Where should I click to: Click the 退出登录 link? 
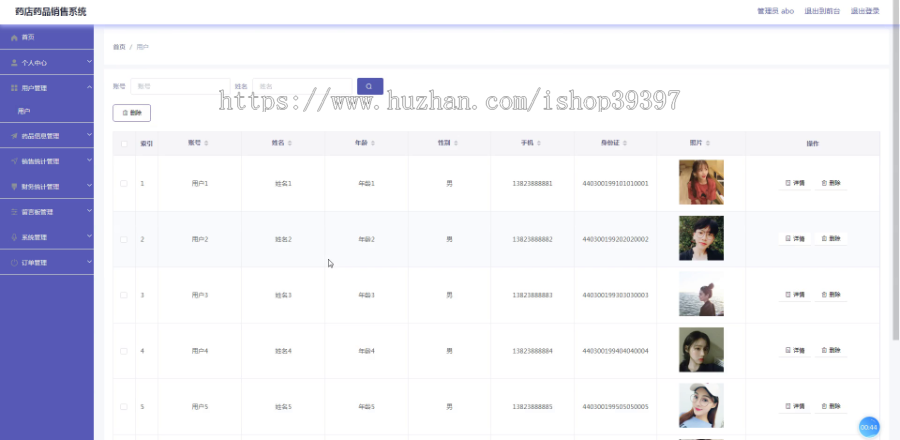865,11
